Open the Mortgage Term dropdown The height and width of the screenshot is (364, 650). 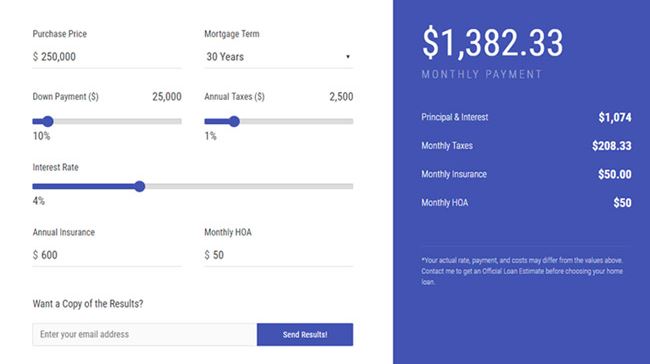[x=279, y=57]
